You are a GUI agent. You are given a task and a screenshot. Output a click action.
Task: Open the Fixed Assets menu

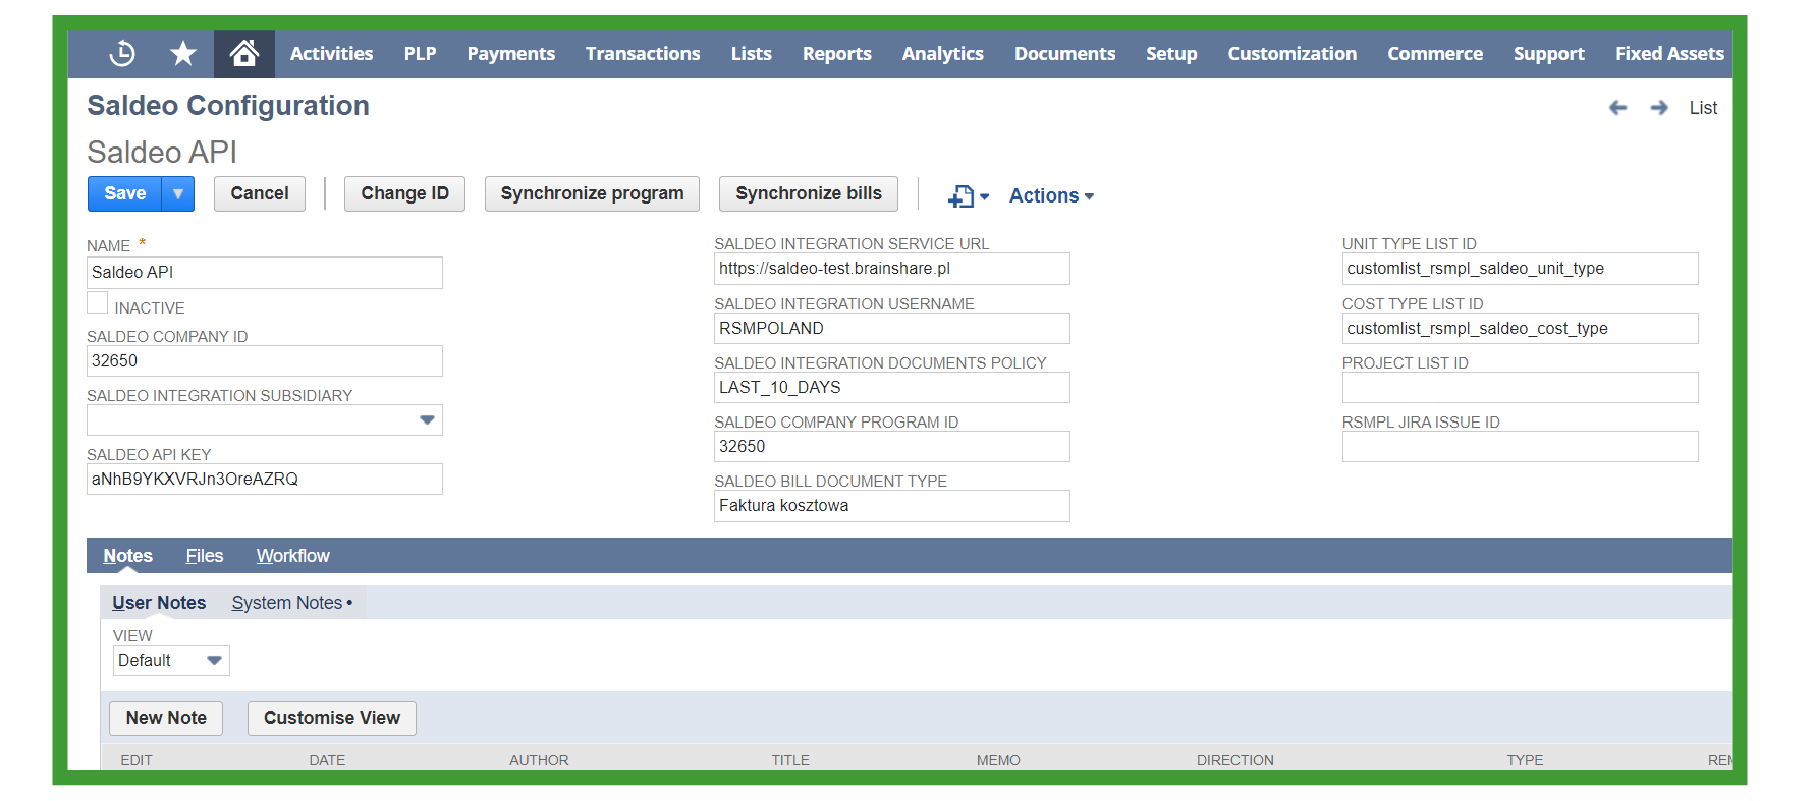coord(1669,54)
